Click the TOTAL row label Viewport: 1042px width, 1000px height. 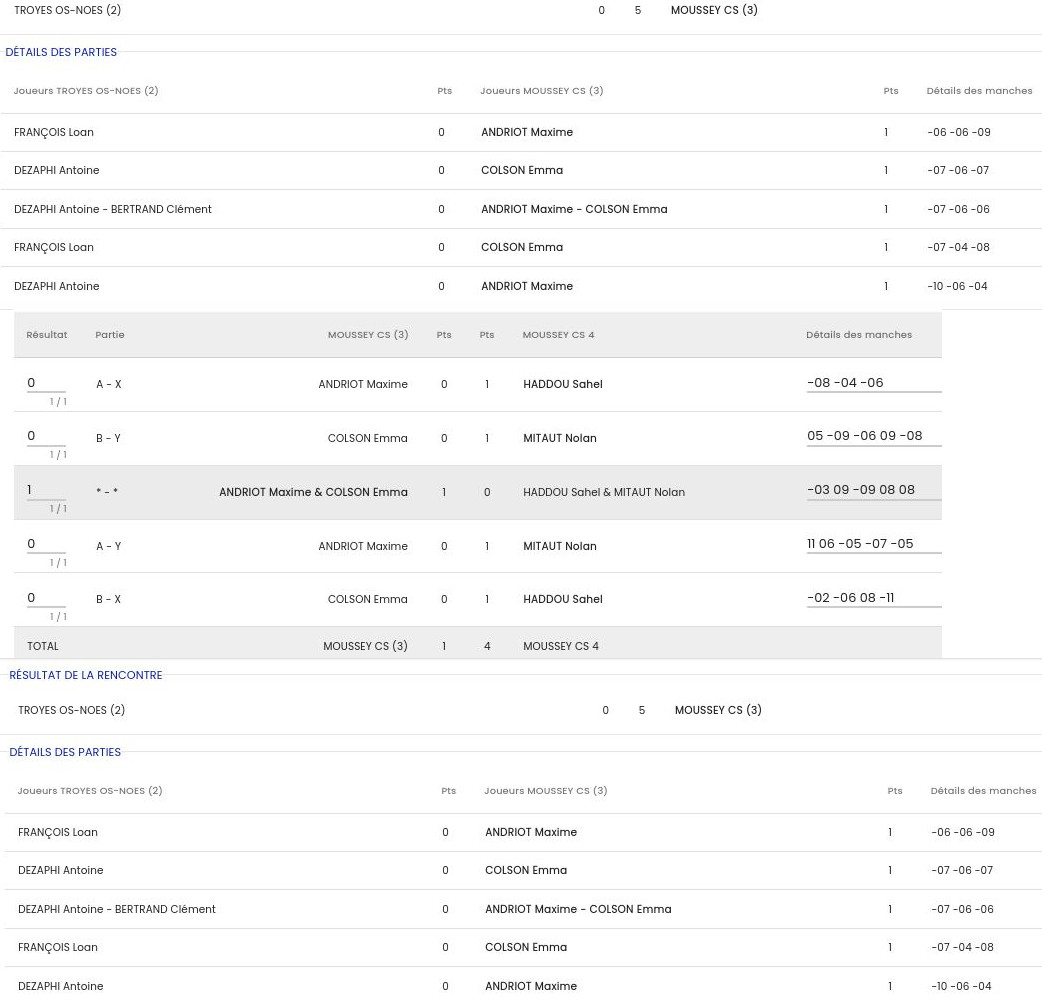click(43, 646)
